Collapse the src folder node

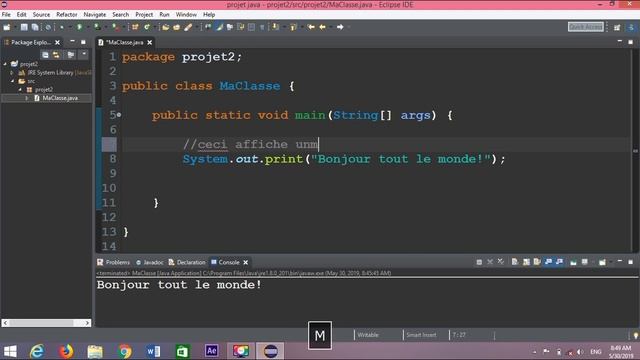pos(13,81)
